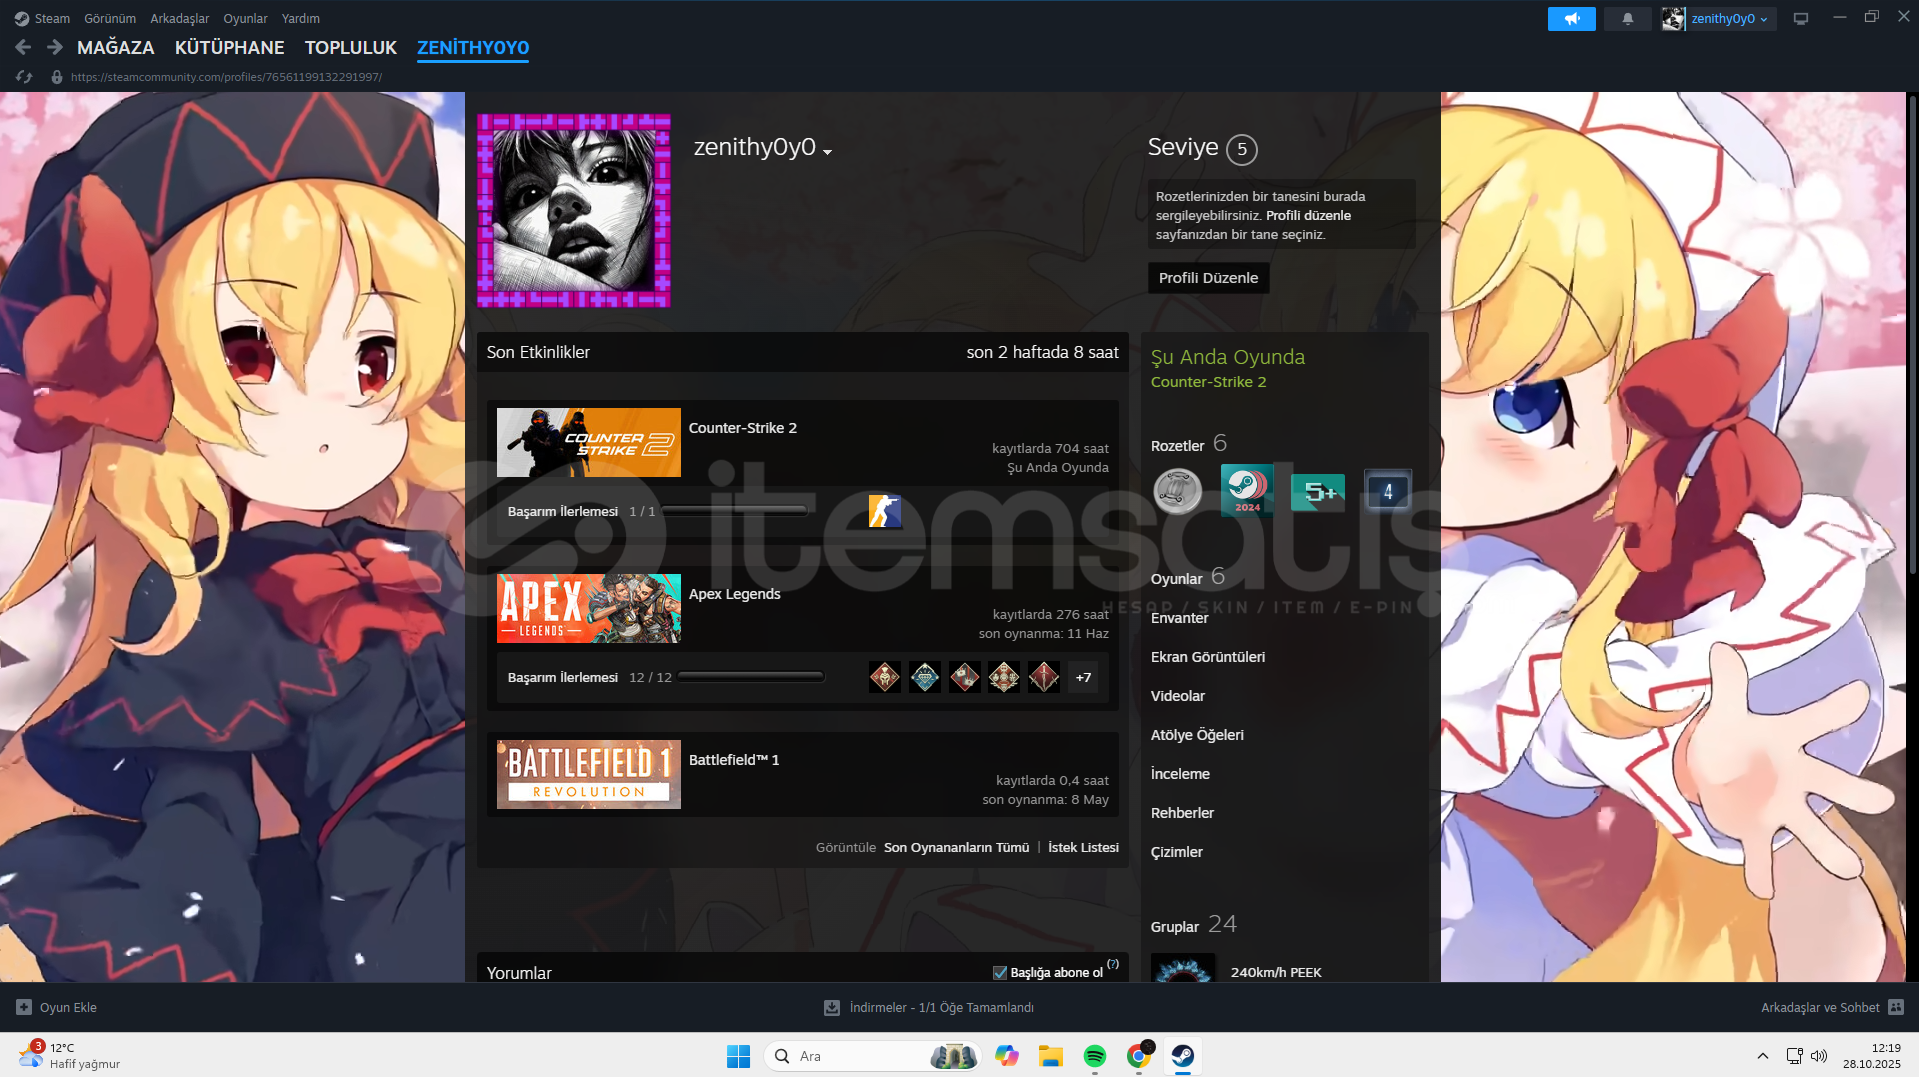Open the Apex Legends game thumbnail
1919x1077 pixels.
pos(589,608)
